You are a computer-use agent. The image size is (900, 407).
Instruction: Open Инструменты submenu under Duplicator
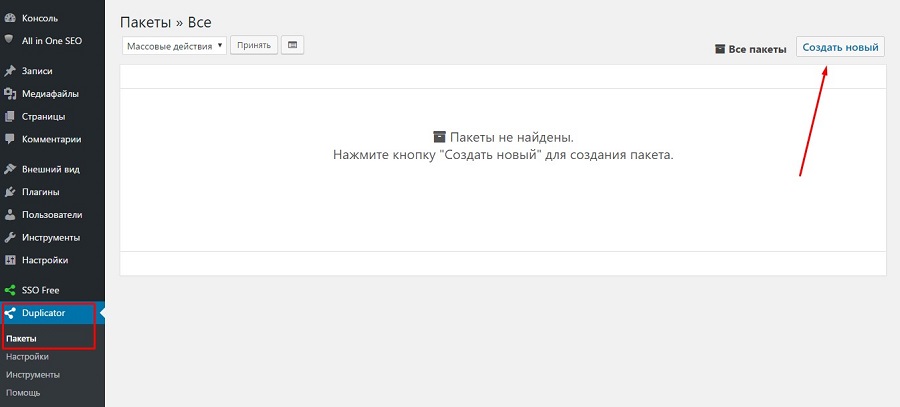click(33, 375)
